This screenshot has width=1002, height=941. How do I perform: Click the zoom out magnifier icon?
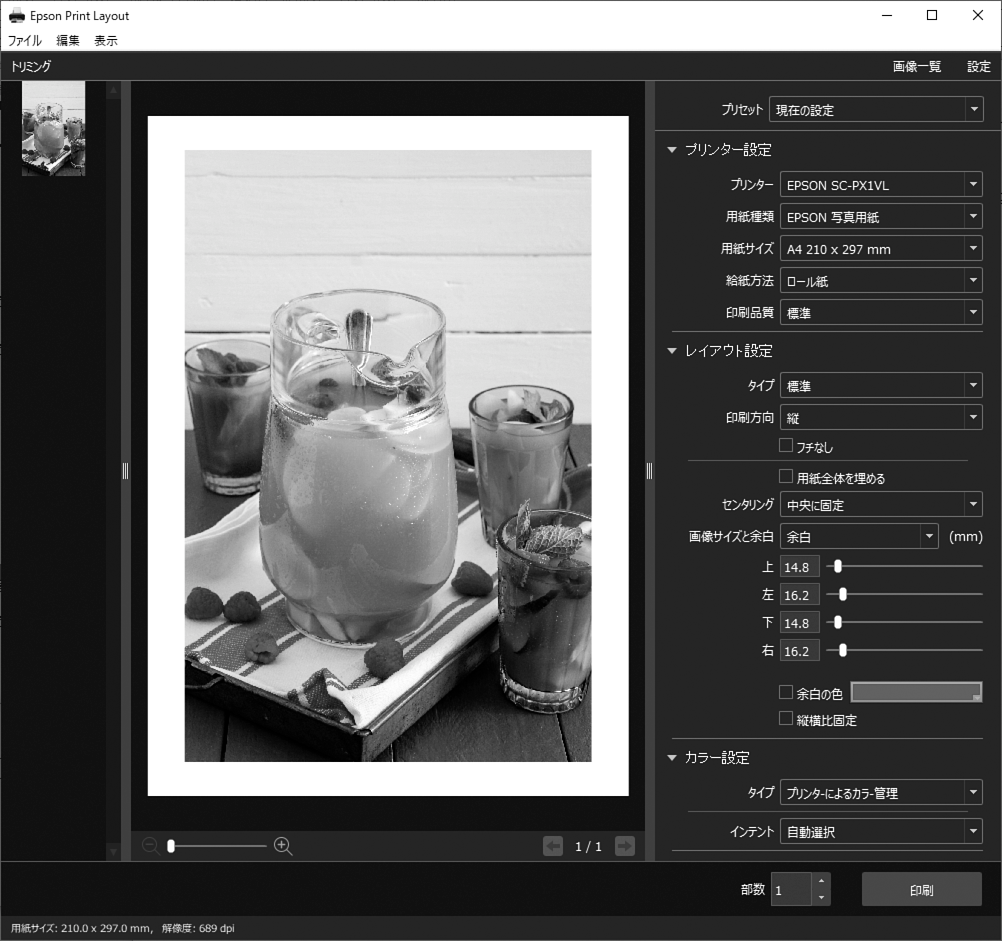pyautogui.click(x=151, y=846)
